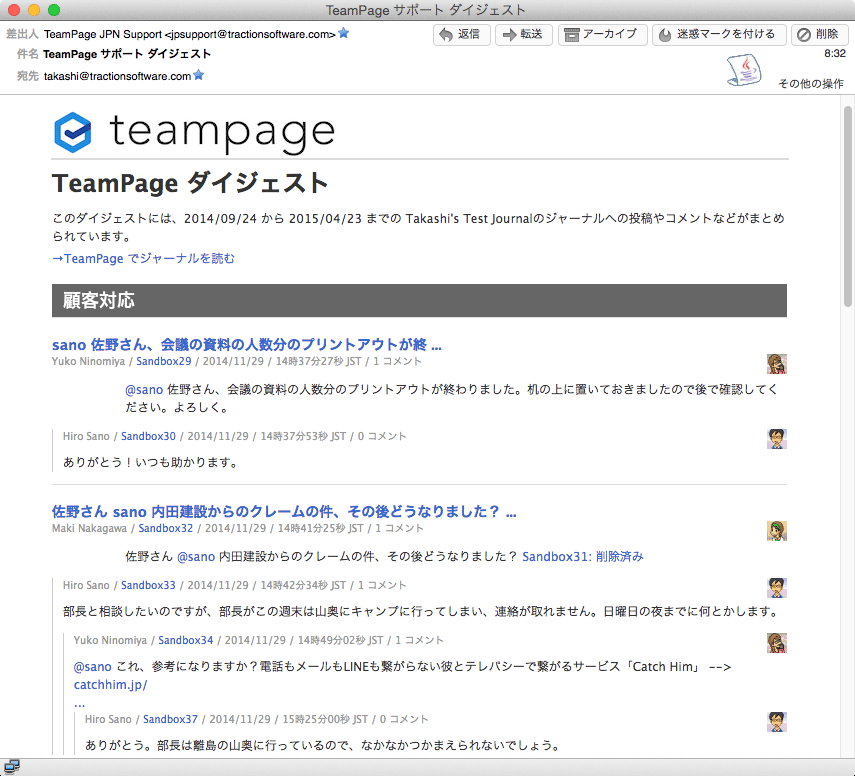Open Sandbox29 link

click(x=163, y=361)
